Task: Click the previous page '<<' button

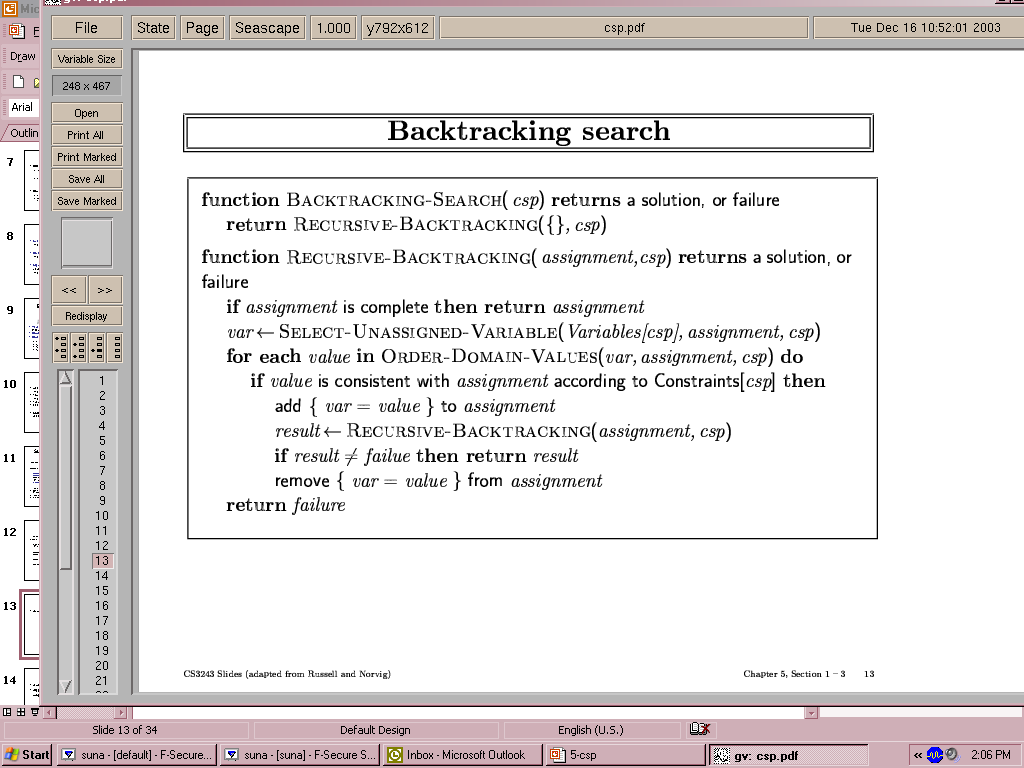Action: pos(69,290)
